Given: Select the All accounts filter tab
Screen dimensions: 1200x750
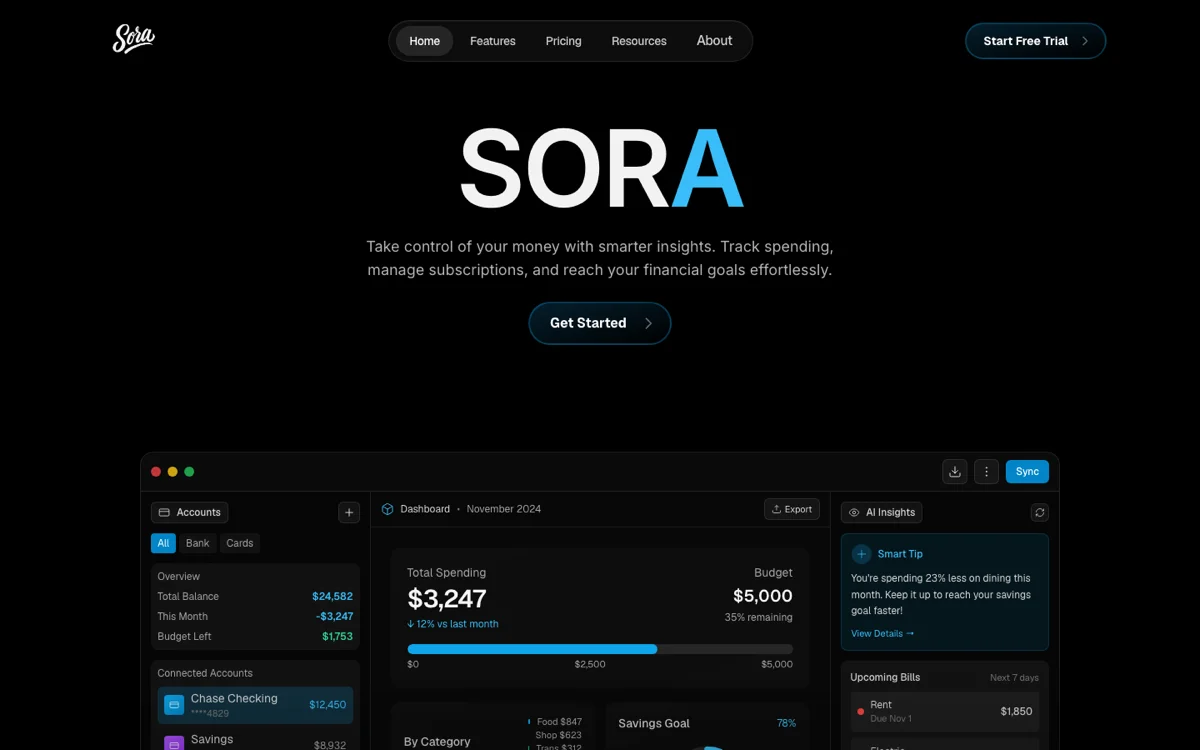Looking at the screenshot, I should coord(163,543).
